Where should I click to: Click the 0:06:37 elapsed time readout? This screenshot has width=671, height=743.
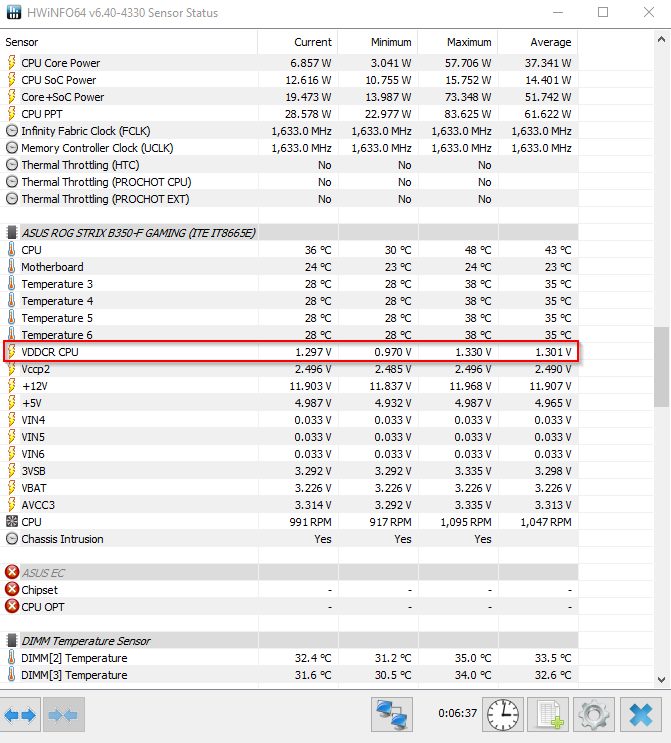pos(457,713)
